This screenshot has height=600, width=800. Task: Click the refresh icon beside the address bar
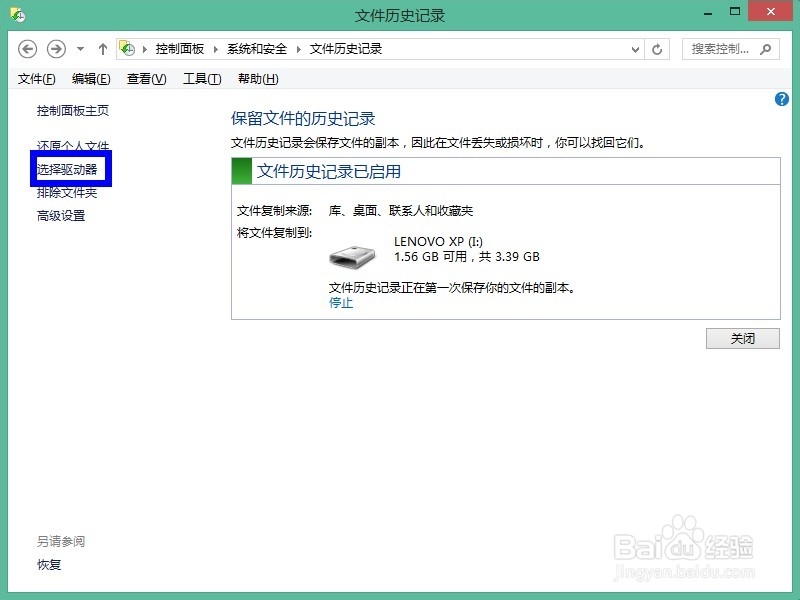pos(658,48)
